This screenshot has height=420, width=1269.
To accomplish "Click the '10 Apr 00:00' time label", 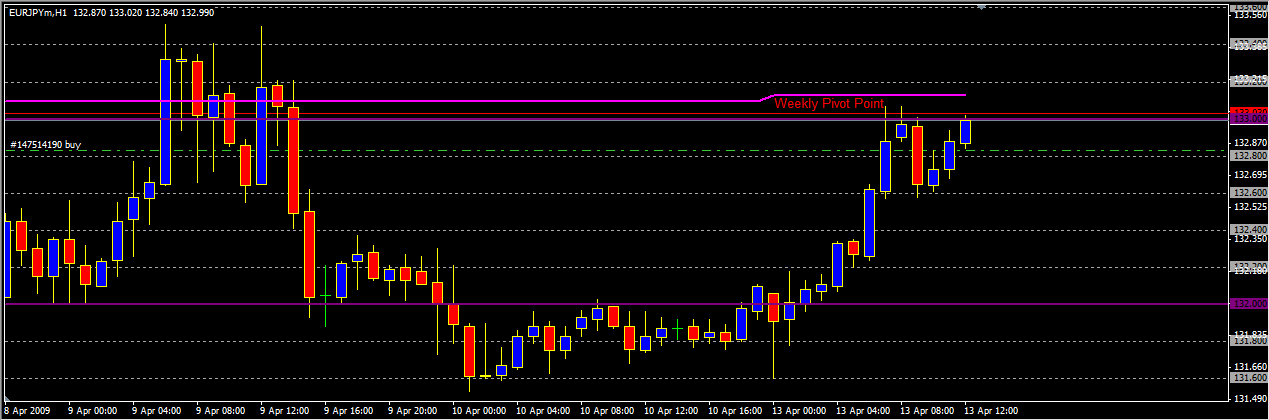I will 478,411.
